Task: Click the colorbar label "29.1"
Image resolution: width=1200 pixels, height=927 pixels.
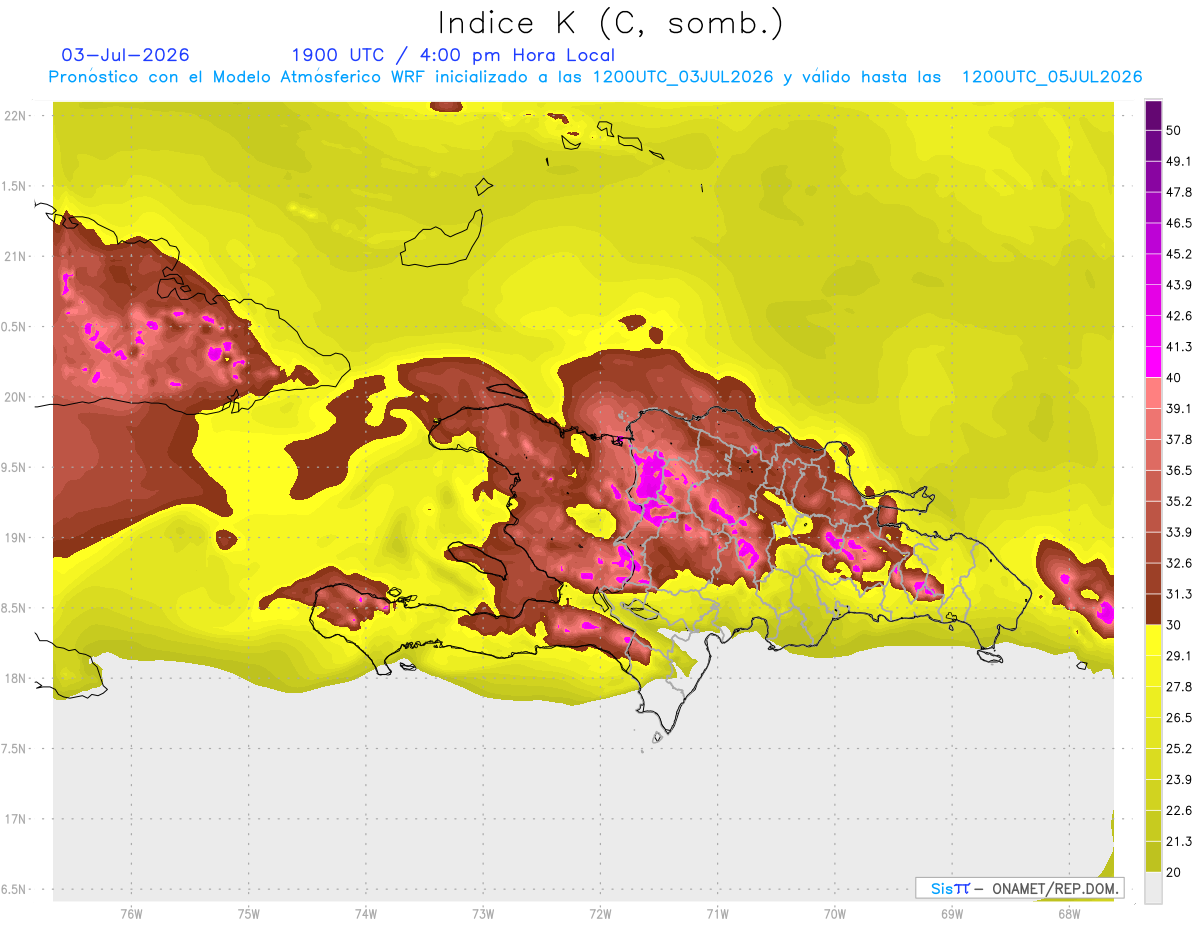Action: click(1179, 656)
